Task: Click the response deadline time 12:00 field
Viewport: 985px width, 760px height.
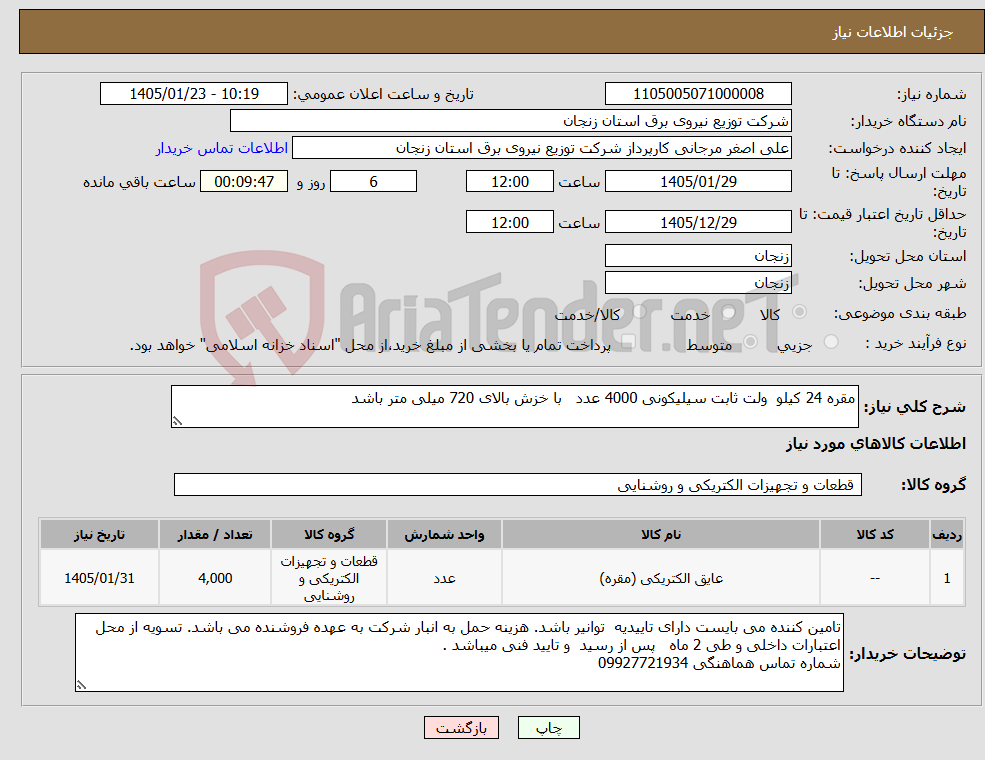Action: (x=509, y=182)
